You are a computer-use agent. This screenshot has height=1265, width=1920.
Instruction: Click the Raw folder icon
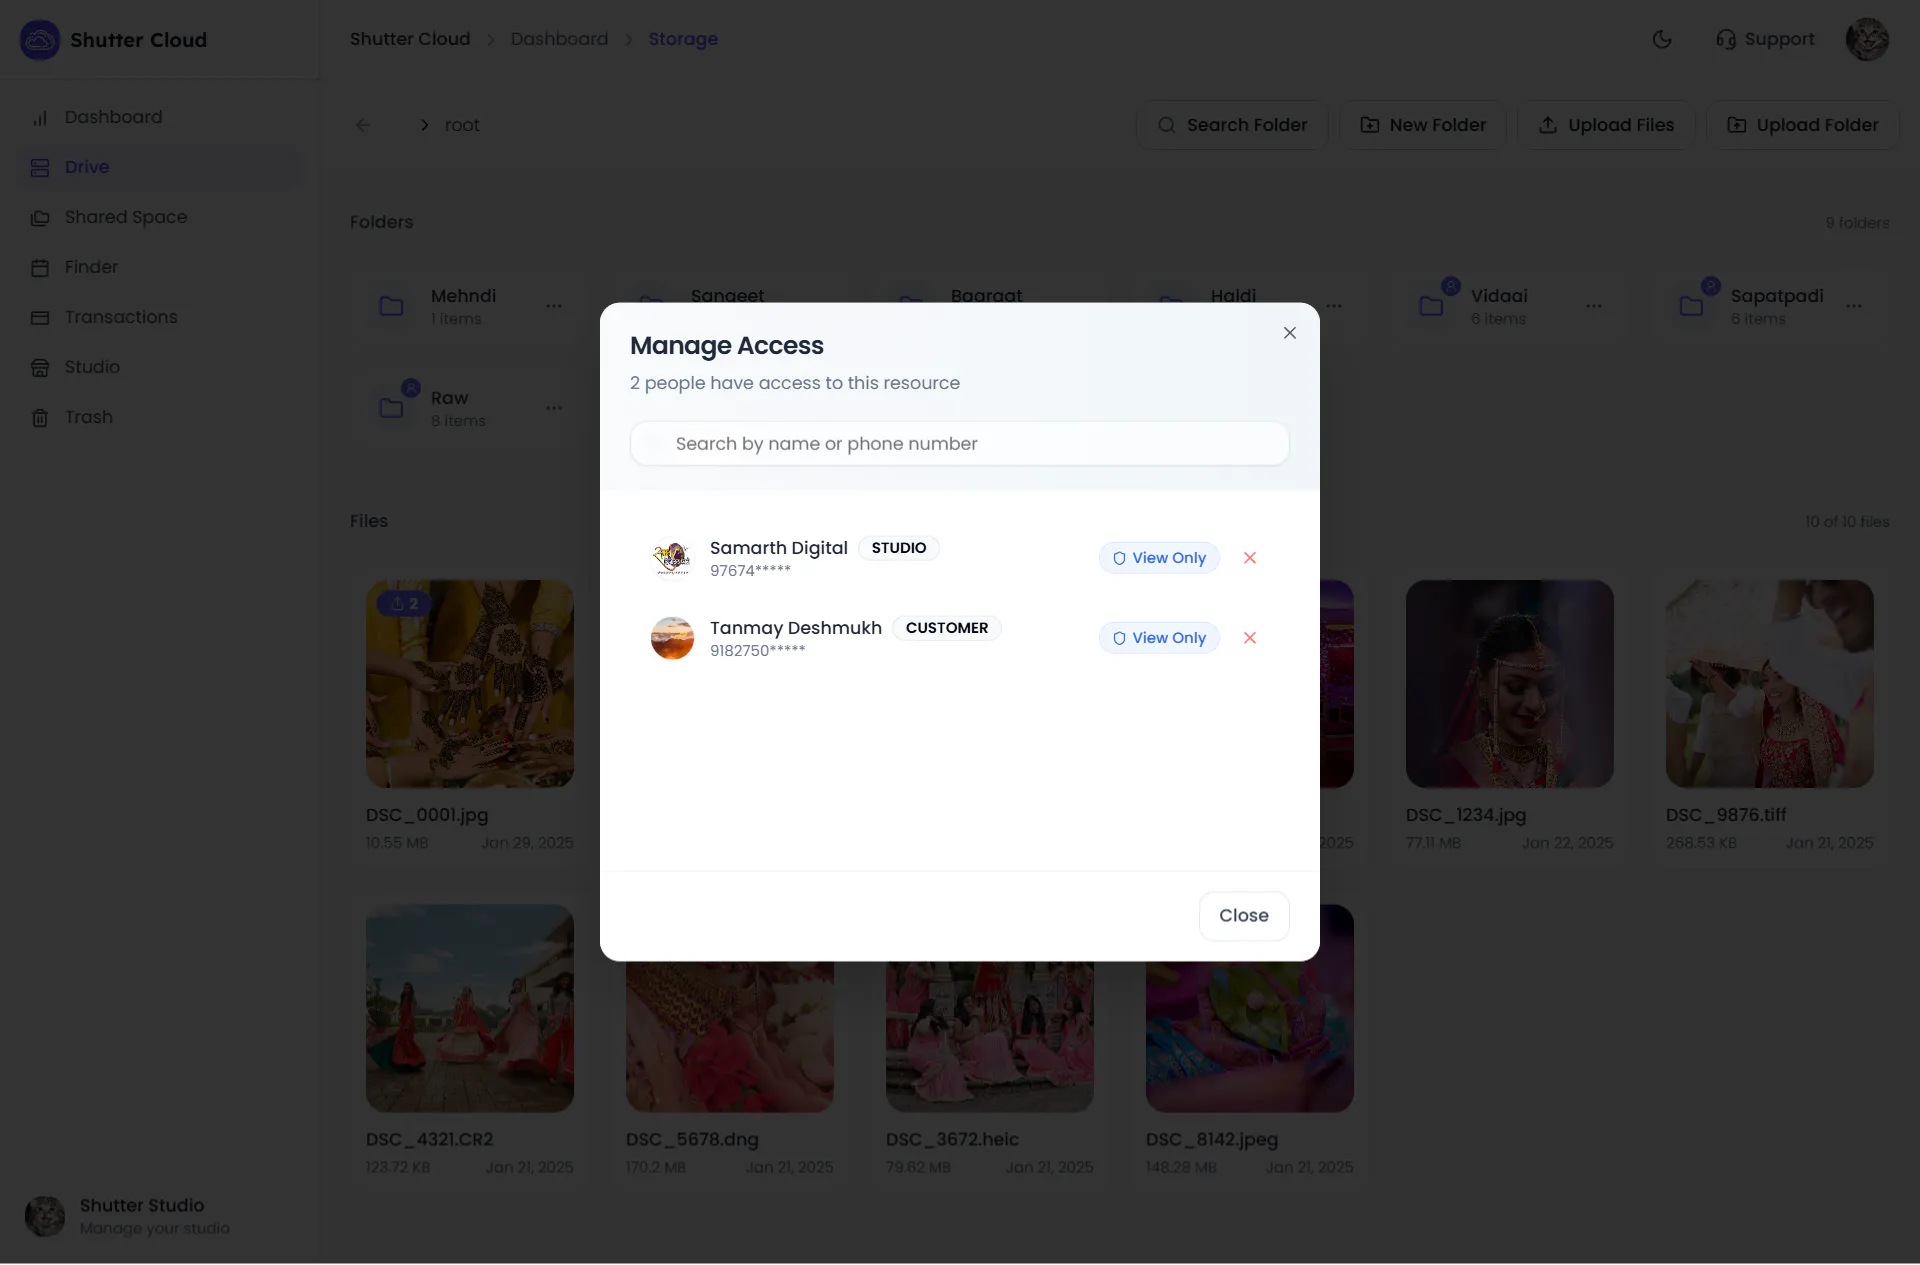(x=392, y=408)
